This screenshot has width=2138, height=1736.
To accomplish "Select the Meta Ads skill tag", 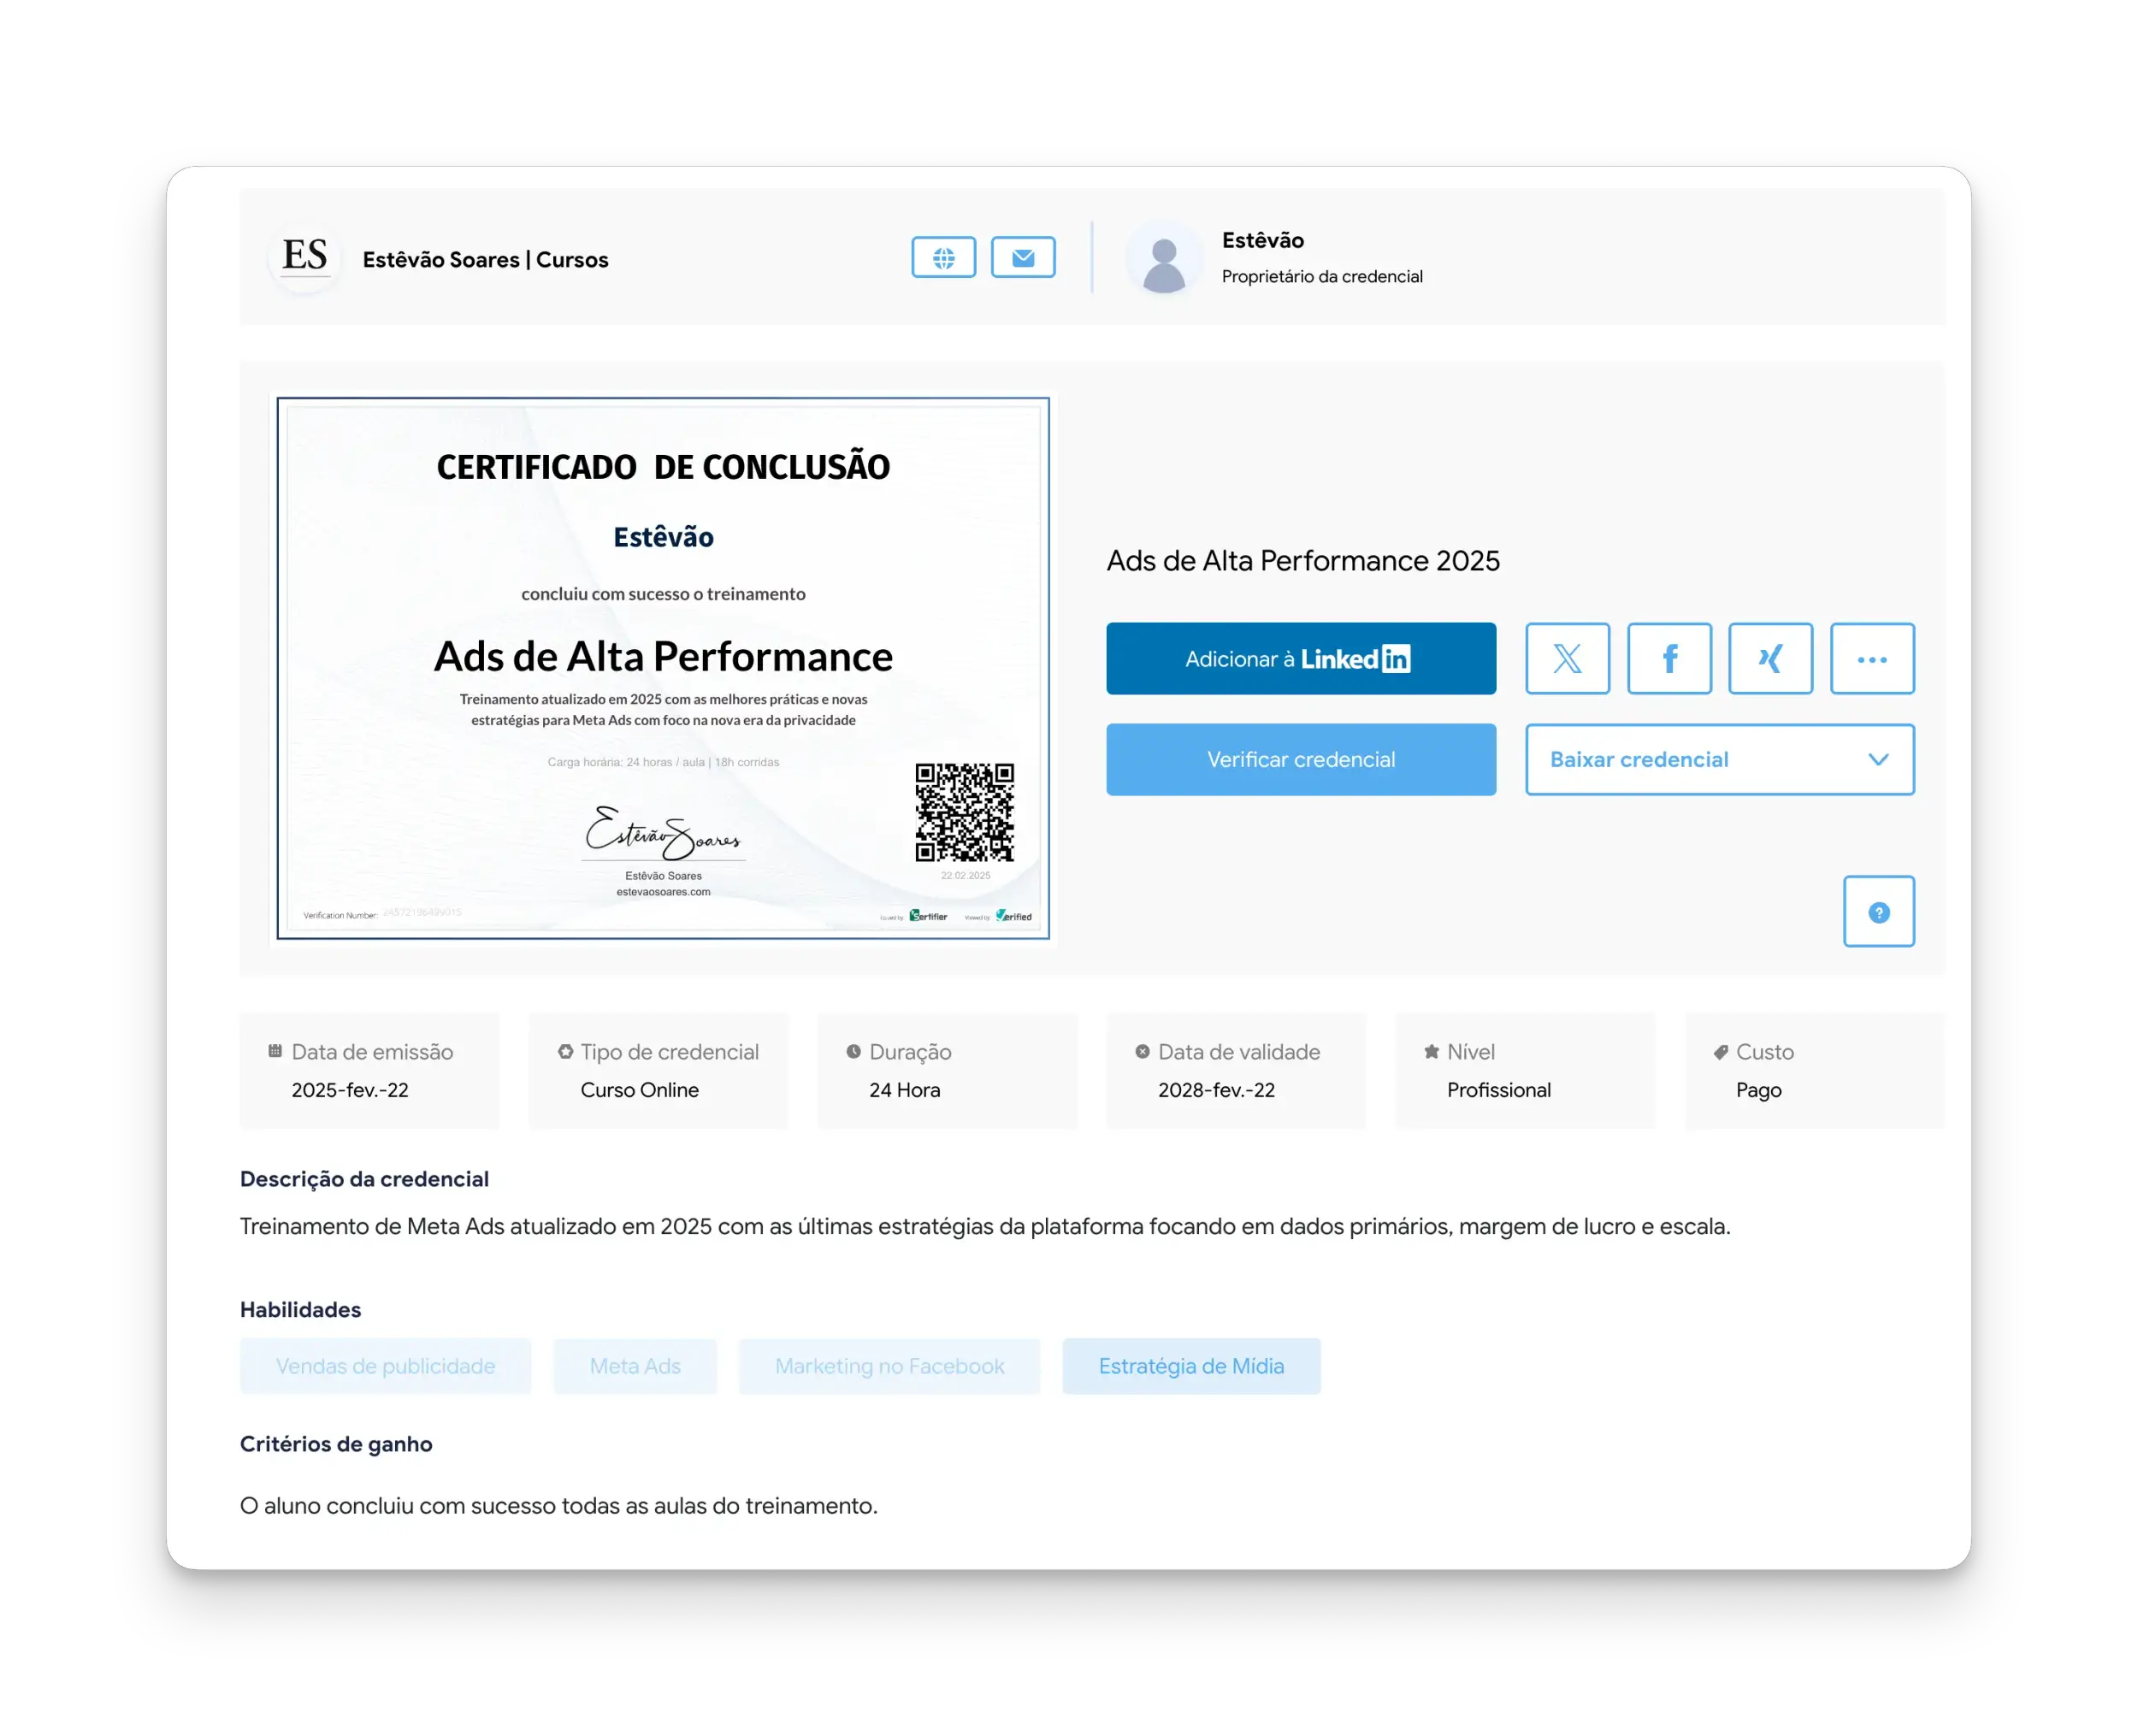I will (635, 1366).
